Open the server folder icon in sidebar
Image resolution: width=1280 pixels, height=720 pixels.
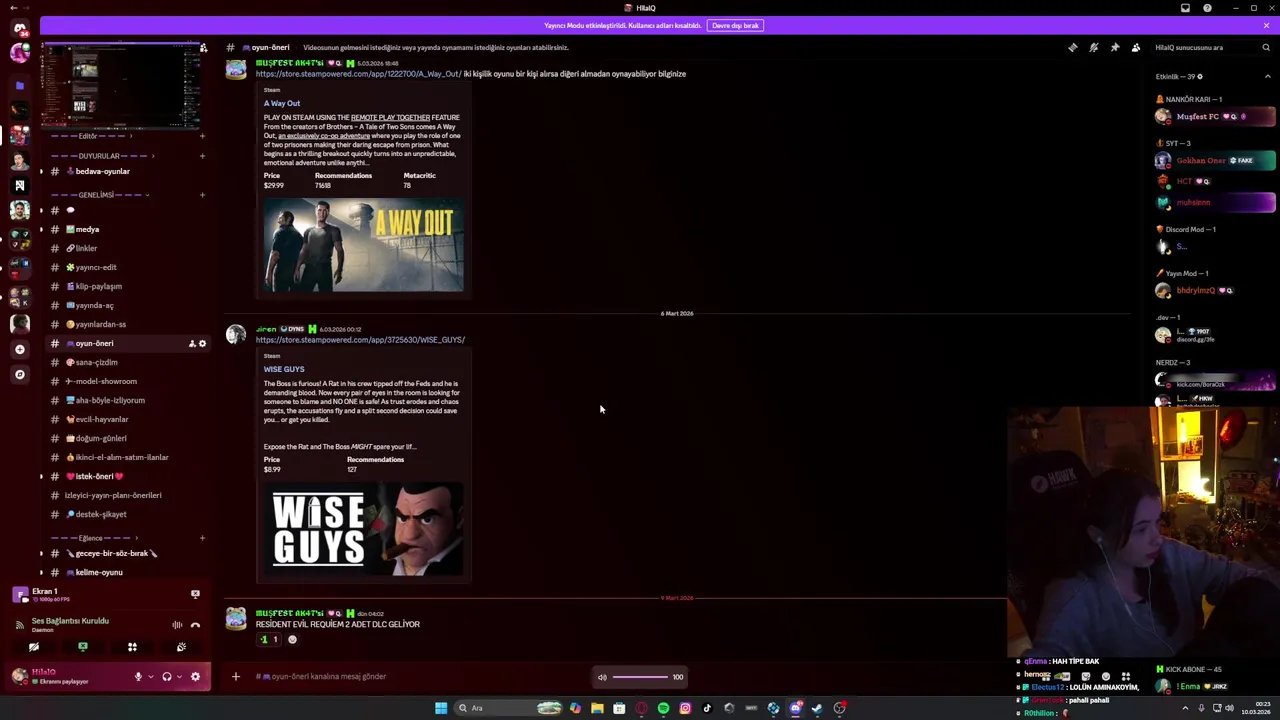[x=20, y=86]
